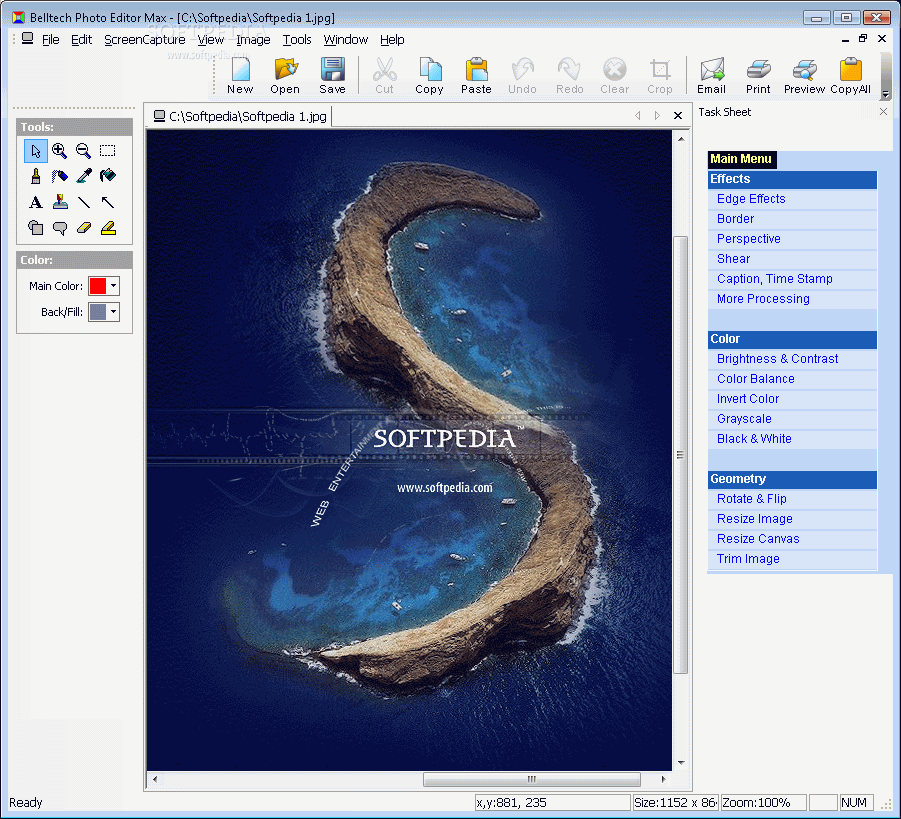The image size is (901, 819).
Task: Select the Softpedia 1.jpg document tab
Action: point(240,117)
